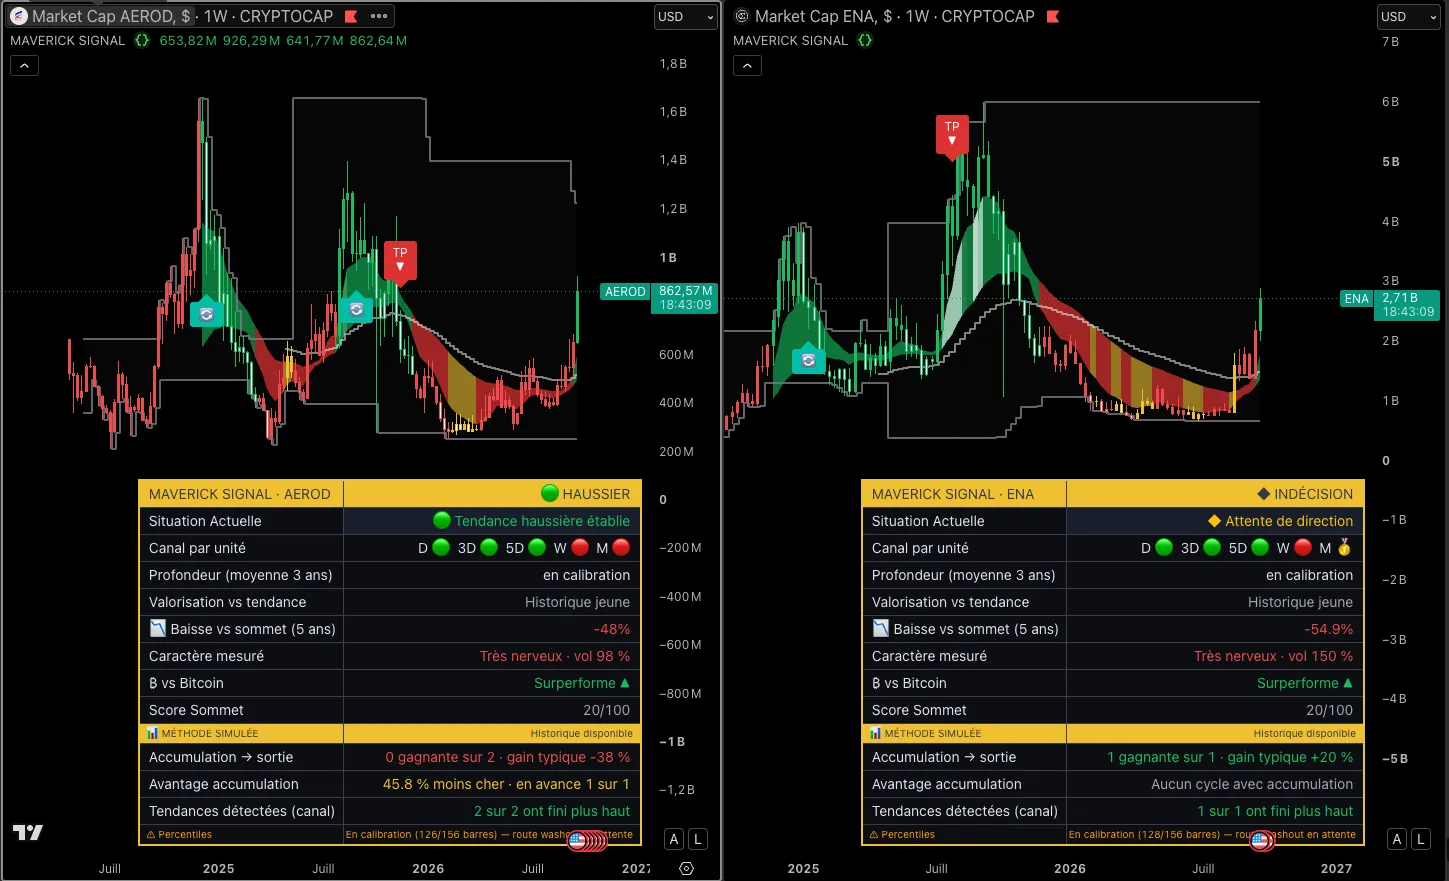
Task: Open USD currency dropdown on AEROD chart
Action: (686, 17)
